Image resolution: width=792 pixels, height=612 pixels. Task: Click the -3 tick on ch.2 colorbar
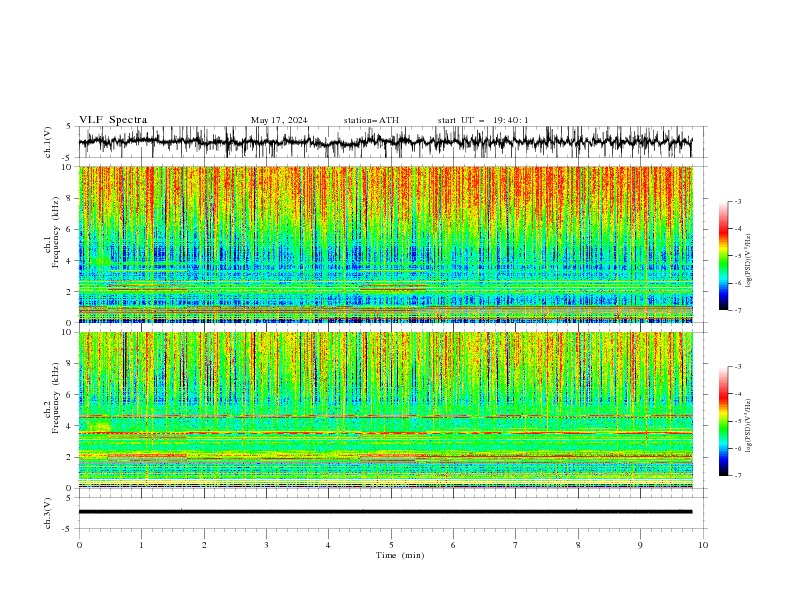tap(738, 367)
